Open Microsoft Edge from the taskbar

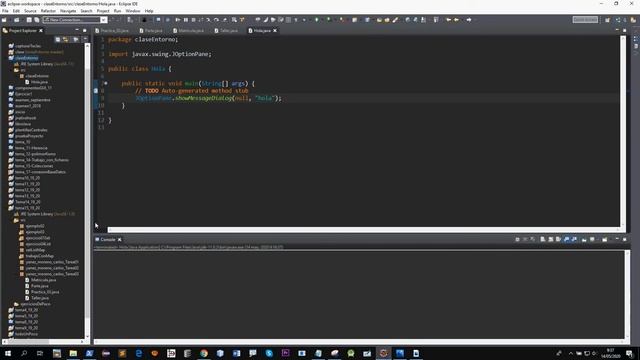pos(138,353)
